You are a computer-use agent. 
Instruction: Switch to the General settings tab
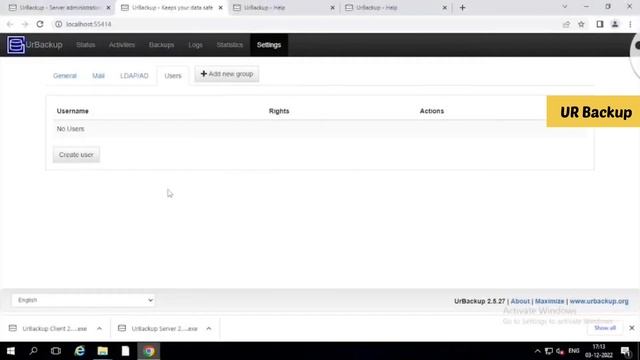click(x=65, y=76)
